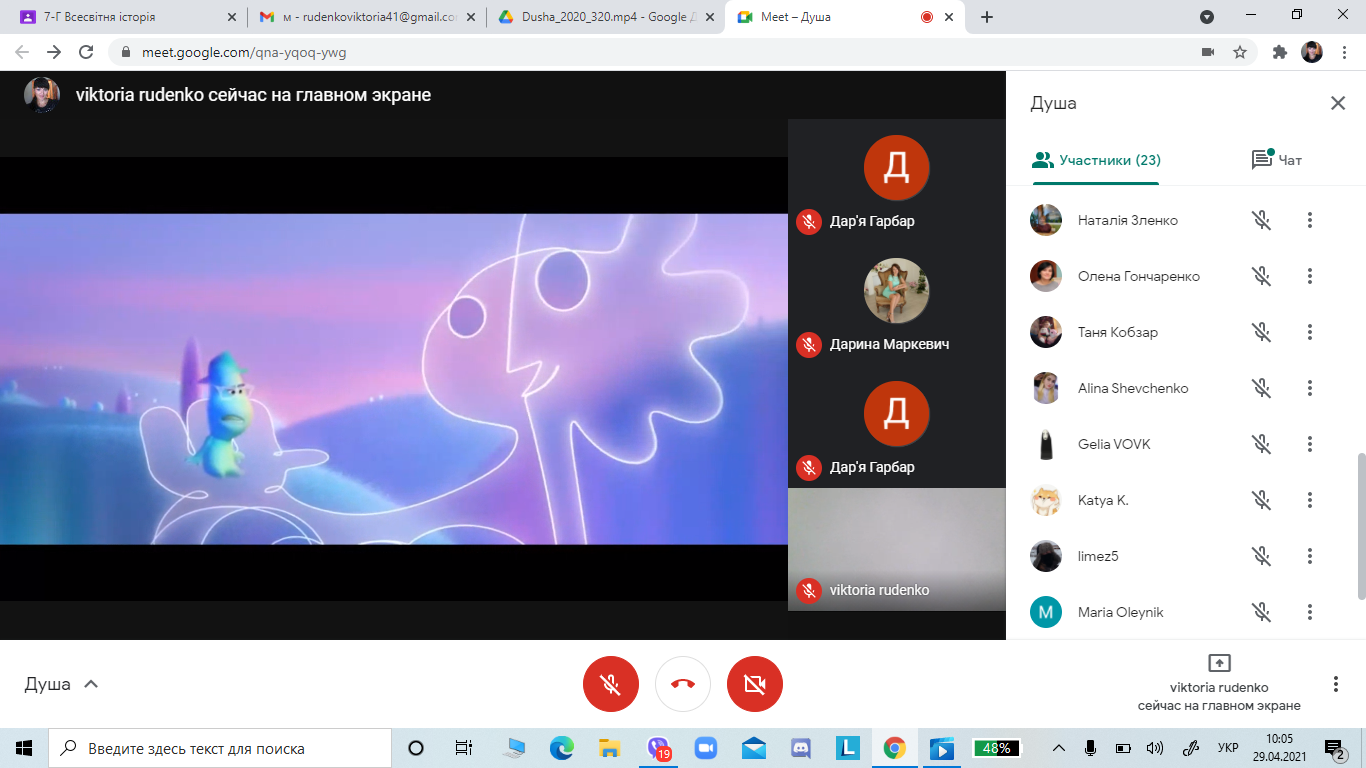This screenshot has width=1366, height=768.
Task: Toggle the camera on or off
Action: pyautogui.click(x=755, y=684)
